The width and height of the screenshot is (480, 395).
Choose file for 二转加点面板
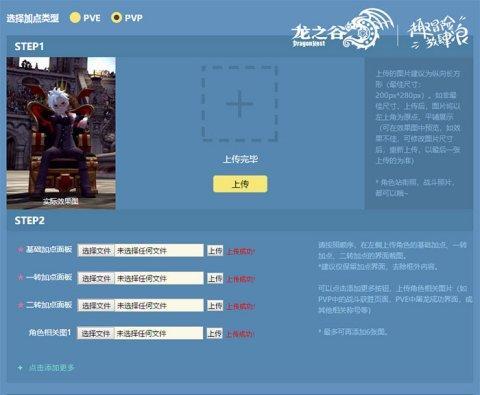(96, 306)
